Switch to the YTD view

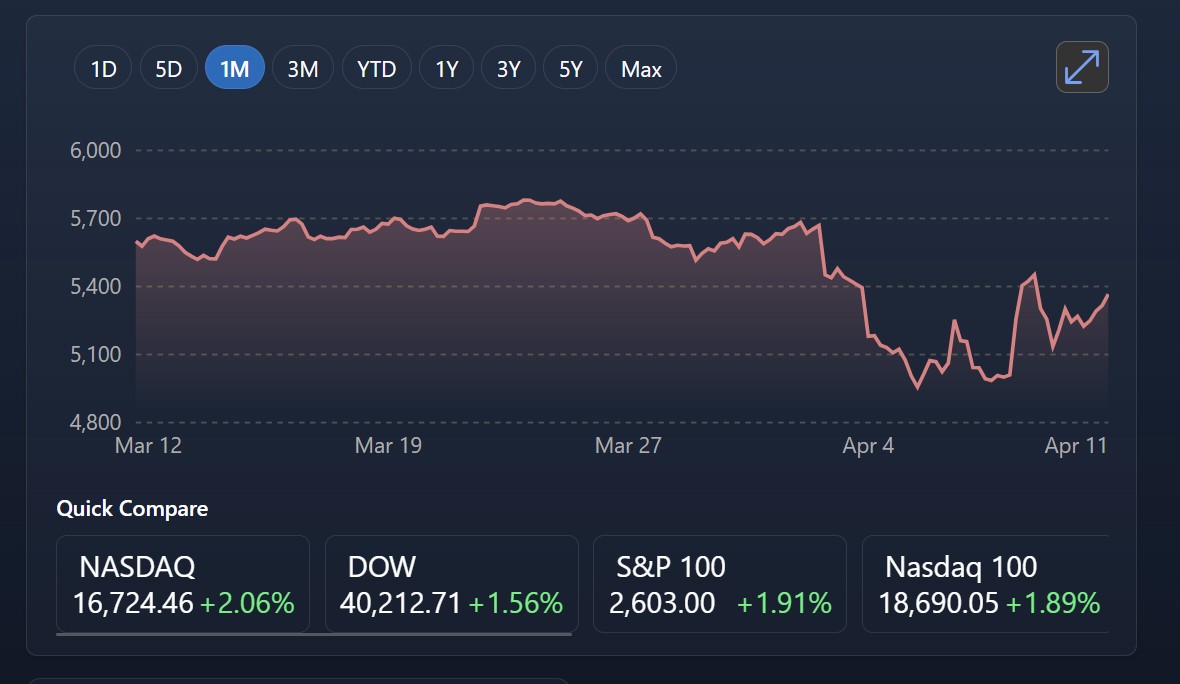[x=377, y=67]
